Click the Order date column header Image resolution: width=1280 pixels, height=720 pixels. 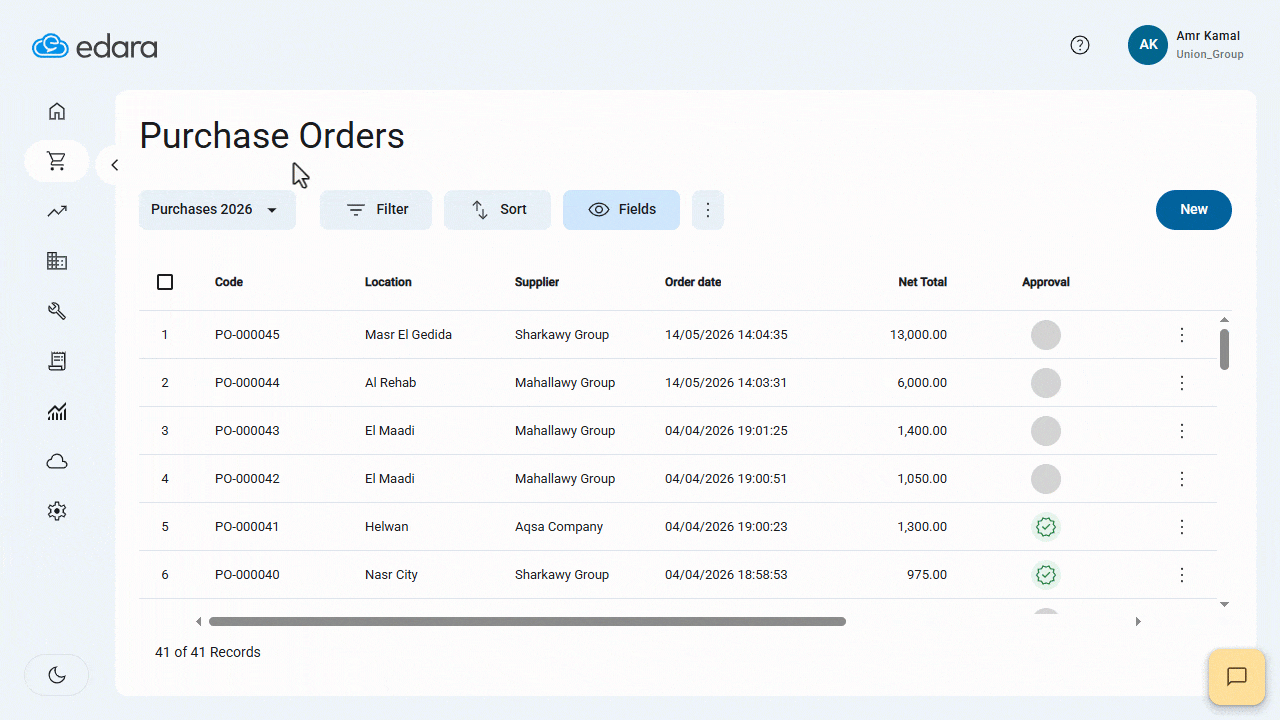coord(693,282)
